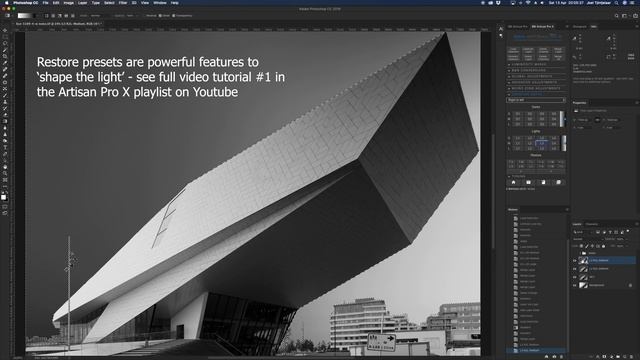Viewport: 640px width, 360px height.
Task: Hide the selected top layer via eye
Action: (575, 260)
